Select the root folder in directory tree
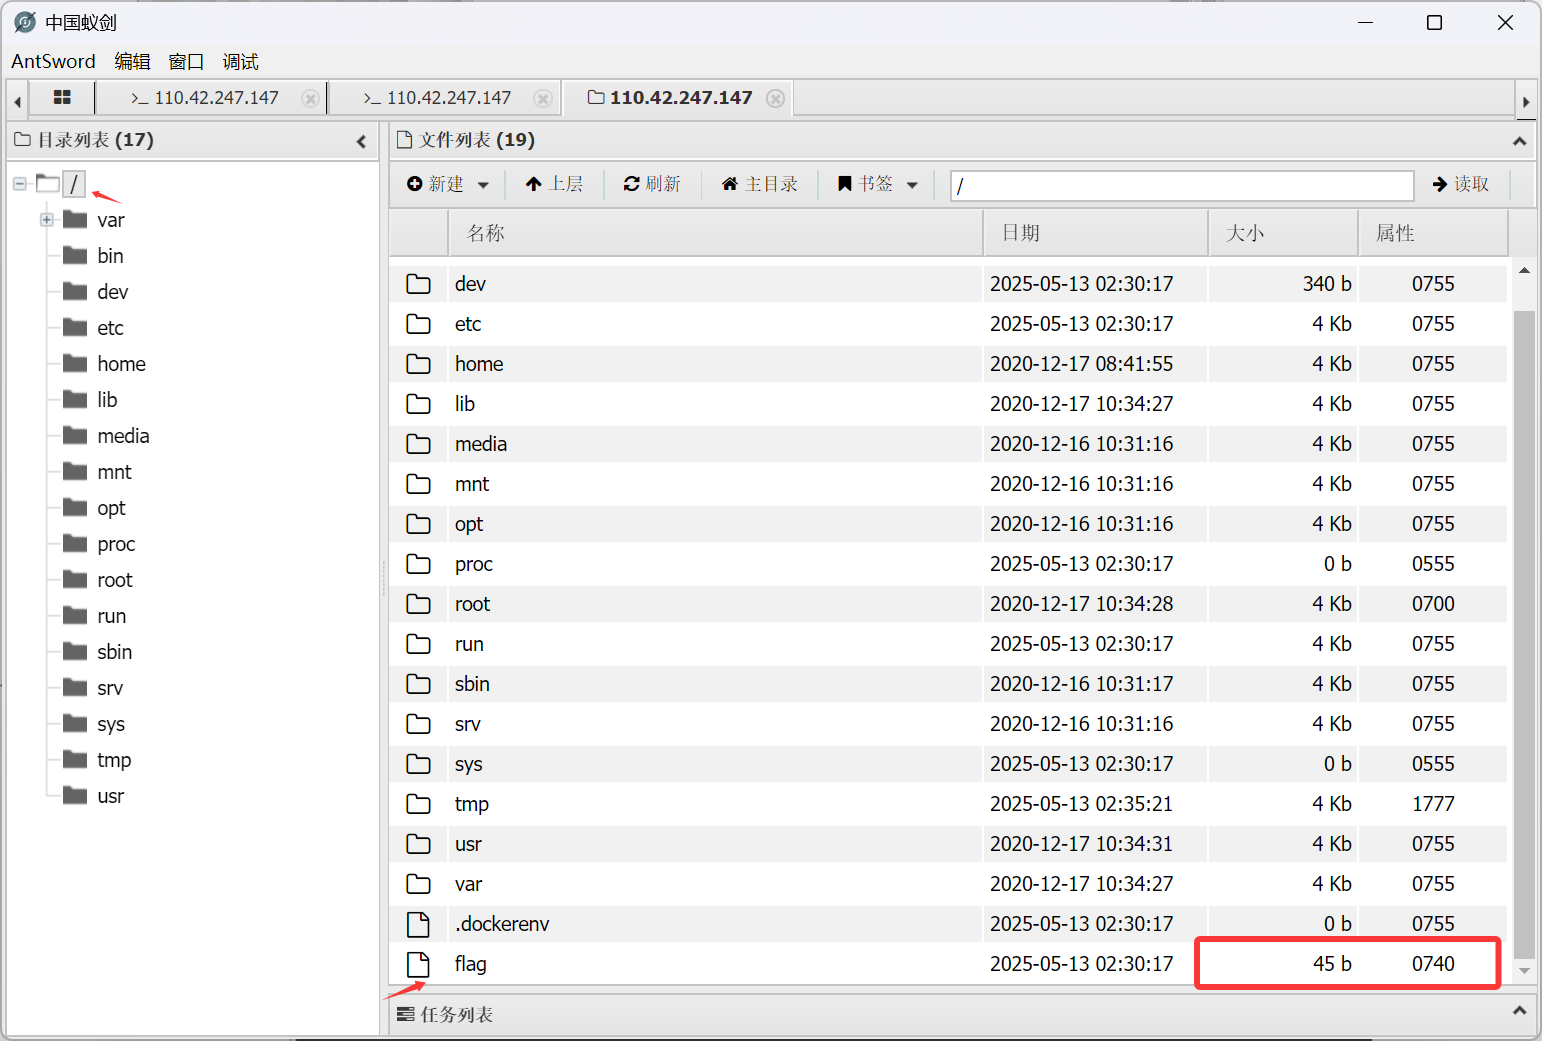The height and width of the screenshot is (1041, 1542). (x=115, y=580)
